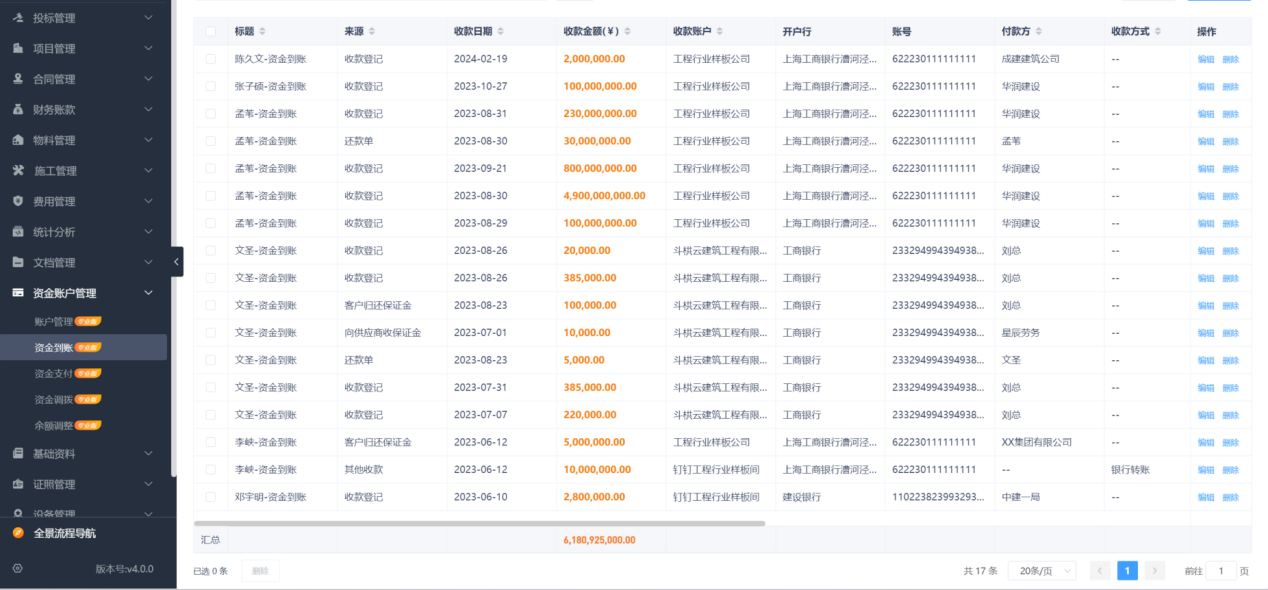Tick the checkbox for 陈久文-资金到账 row

coord(209,59)
